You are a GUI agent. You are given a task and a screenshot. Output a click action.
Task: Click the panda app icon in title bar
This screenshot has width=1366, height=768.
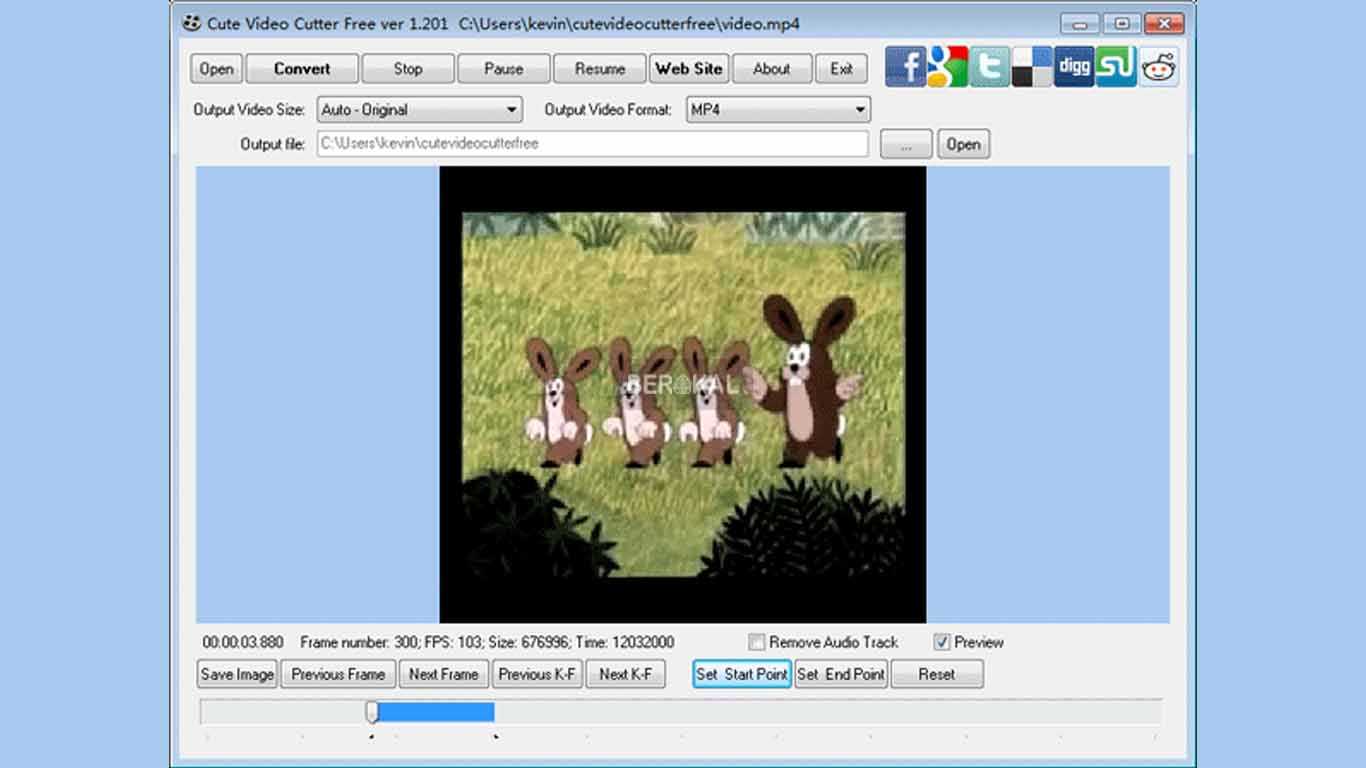[x=191, y=23]
